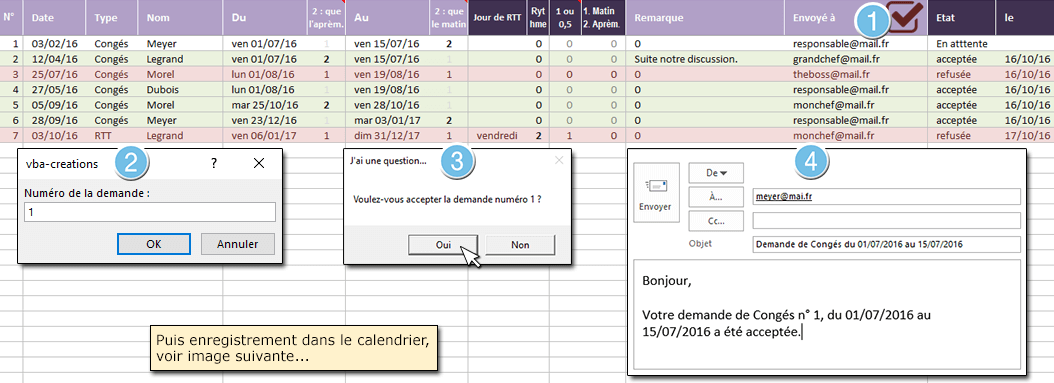Select the Envoyé à column header
Screen dimensions: 1054x383
click(x=856, y=18)
